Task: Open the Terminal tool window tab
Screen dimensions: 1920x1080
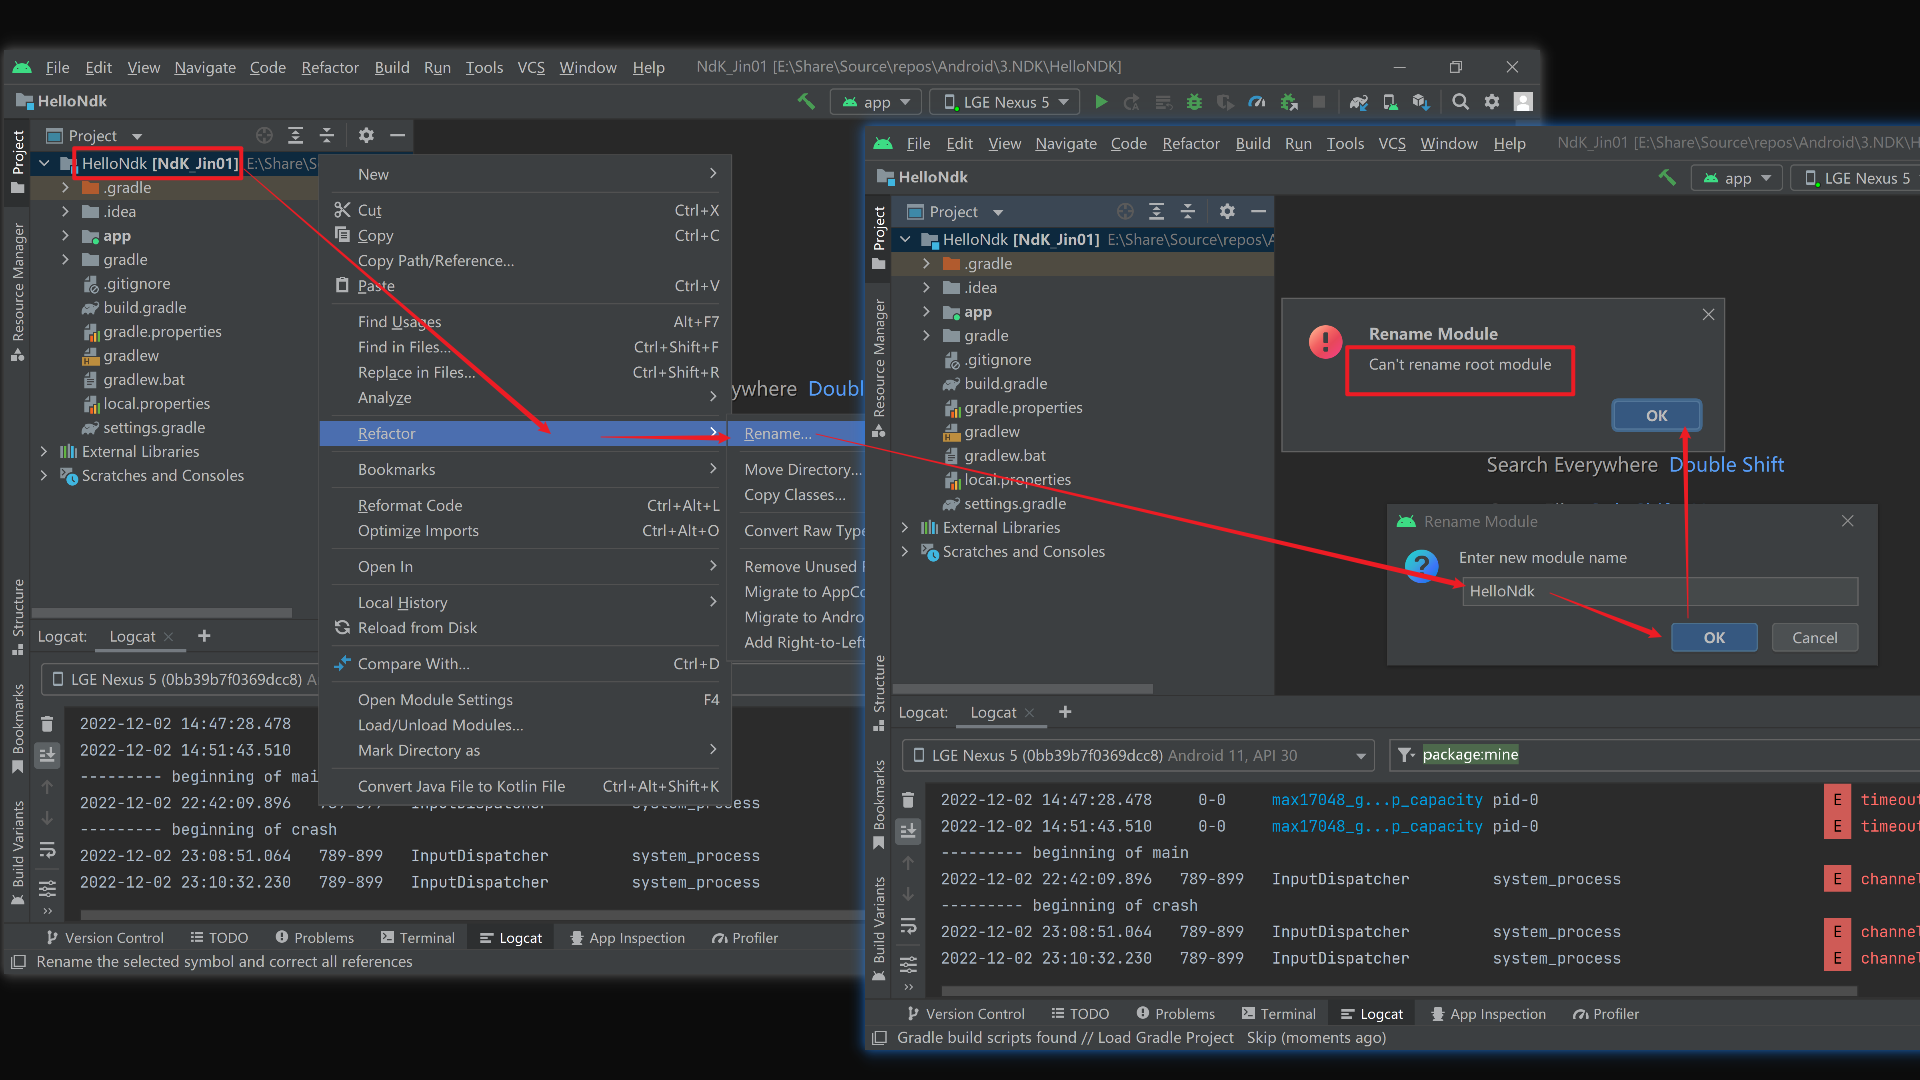Action: pyautogui.click(x=417, y=938)
